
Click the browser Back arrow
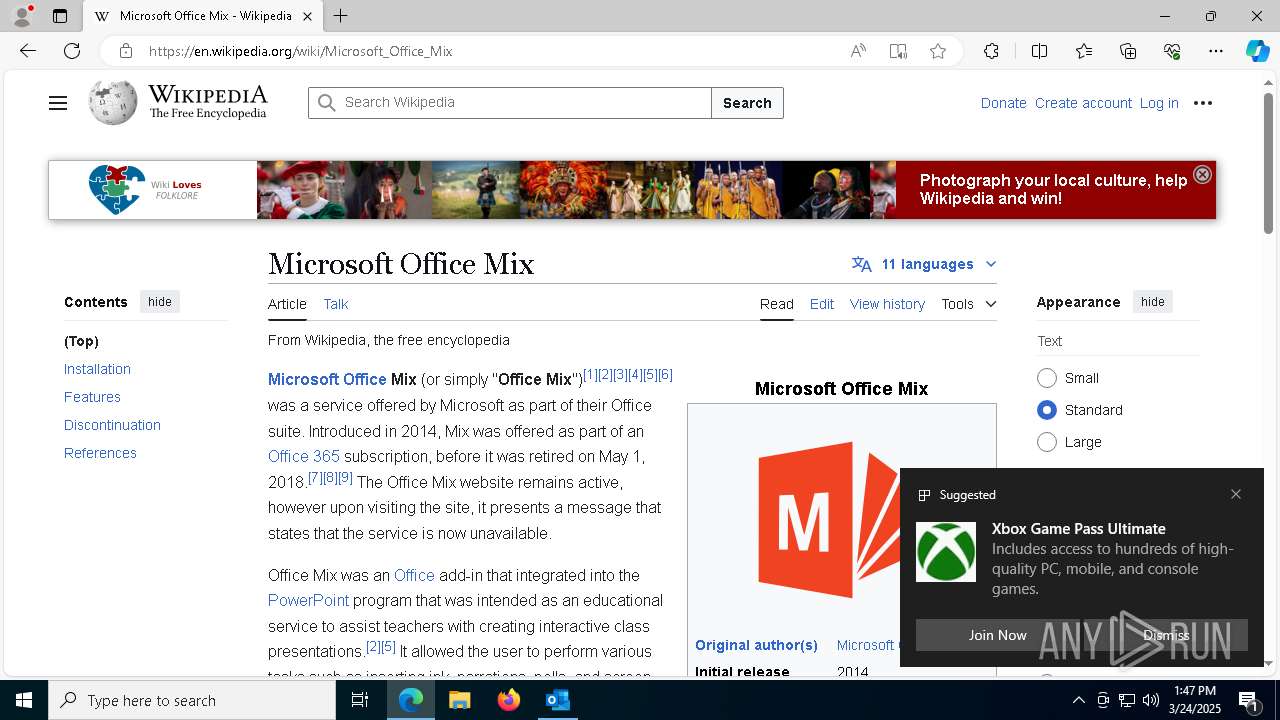tap(28, 51)
